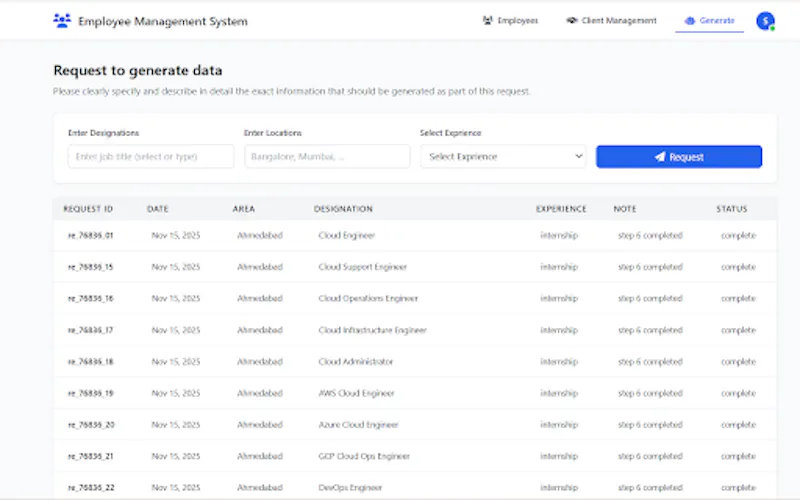Select request ID re_76836_19
Viewport: 800px width, 500px height.
(91, 393)
